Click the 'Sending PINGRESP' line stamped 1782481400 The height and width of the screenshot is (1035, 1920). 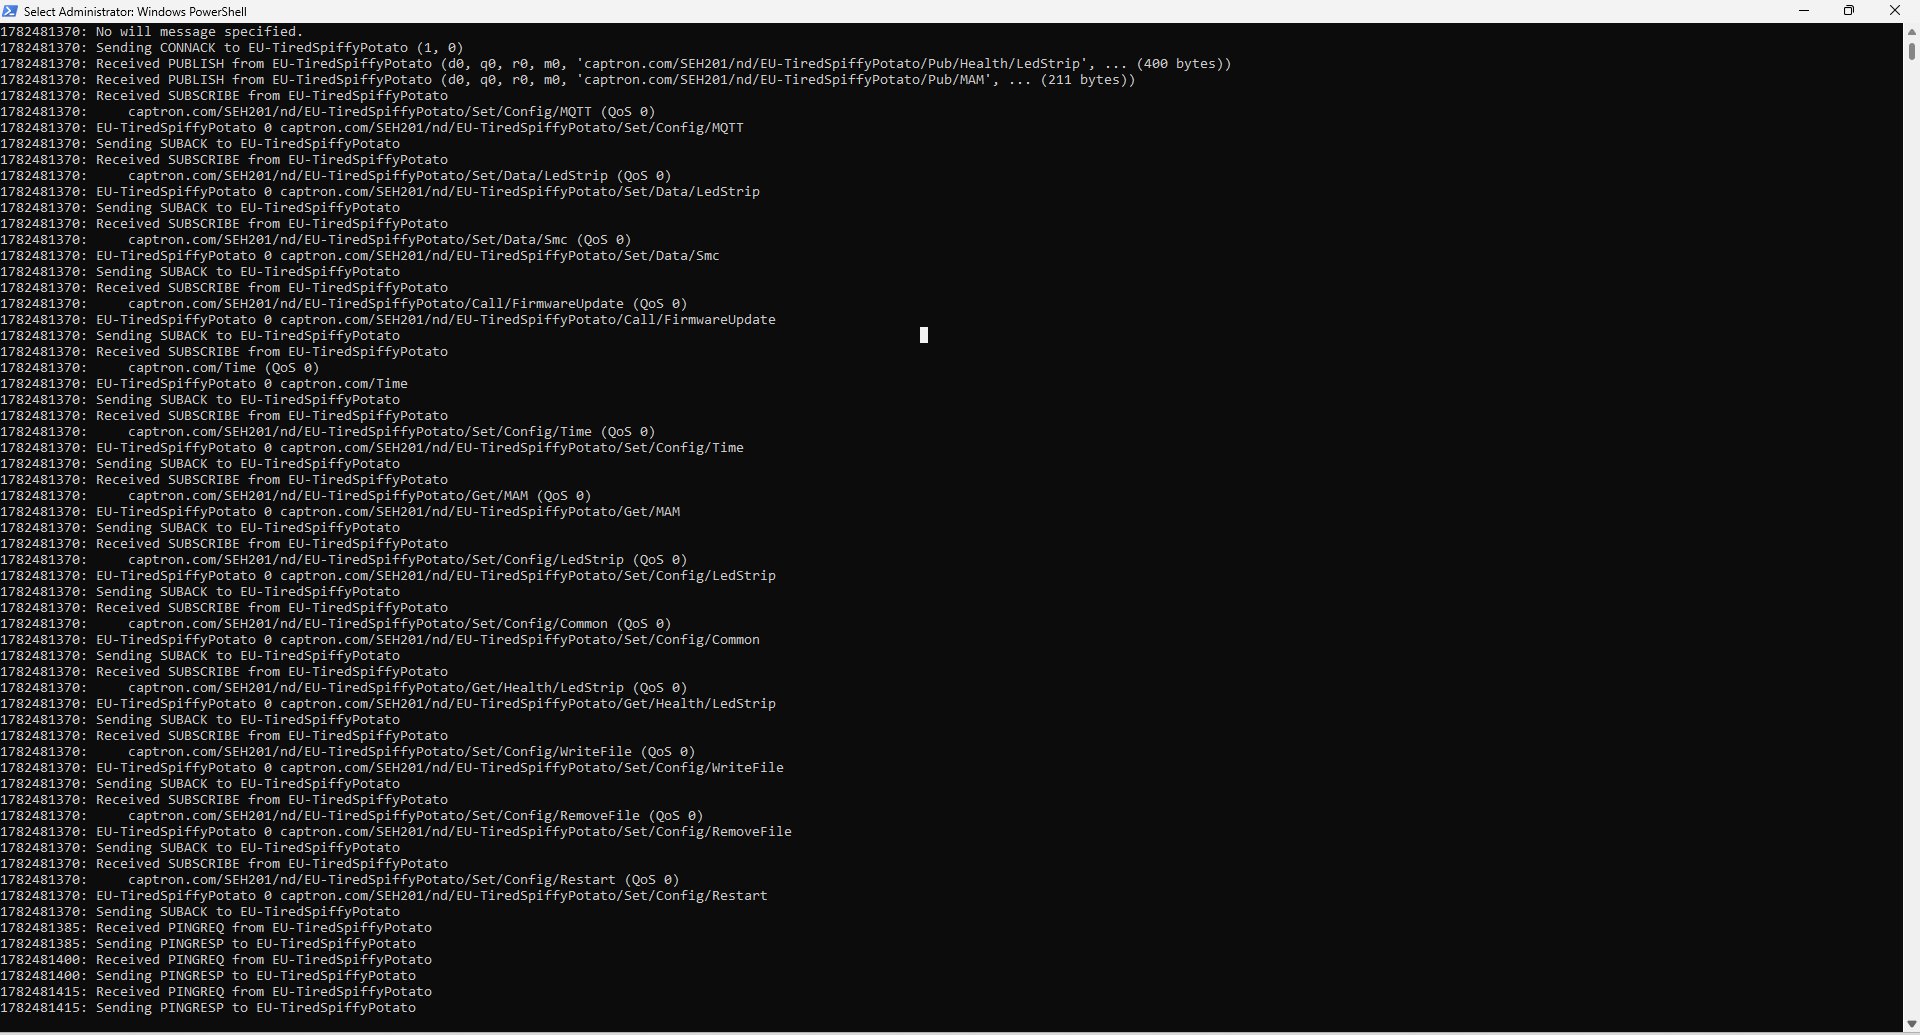[208, 976]
